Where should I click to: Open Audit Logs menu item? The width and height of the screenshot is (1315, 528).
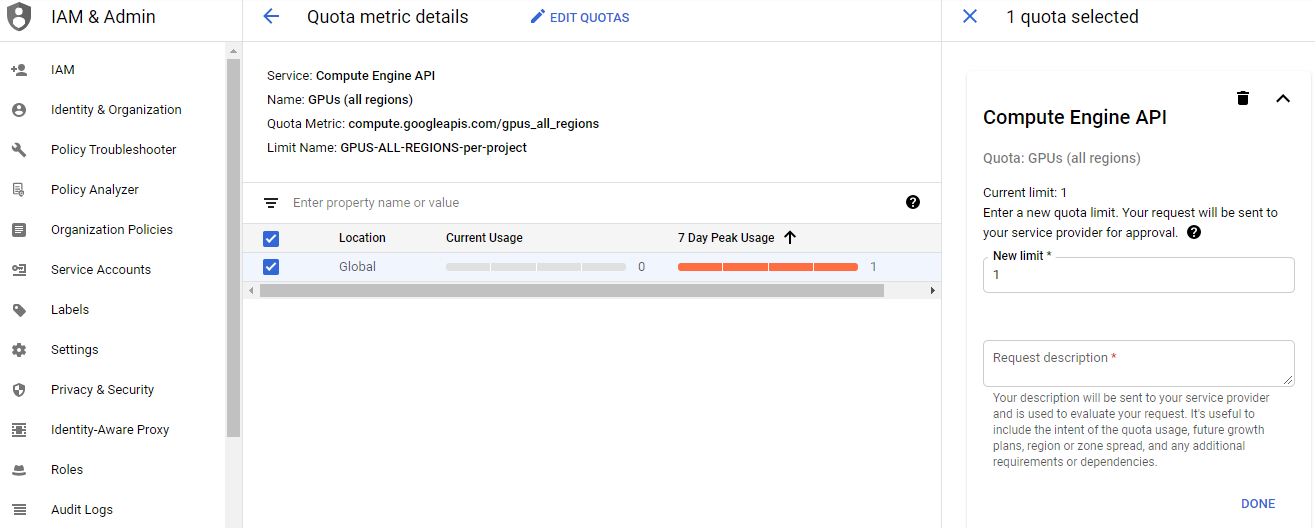point(82,510)
